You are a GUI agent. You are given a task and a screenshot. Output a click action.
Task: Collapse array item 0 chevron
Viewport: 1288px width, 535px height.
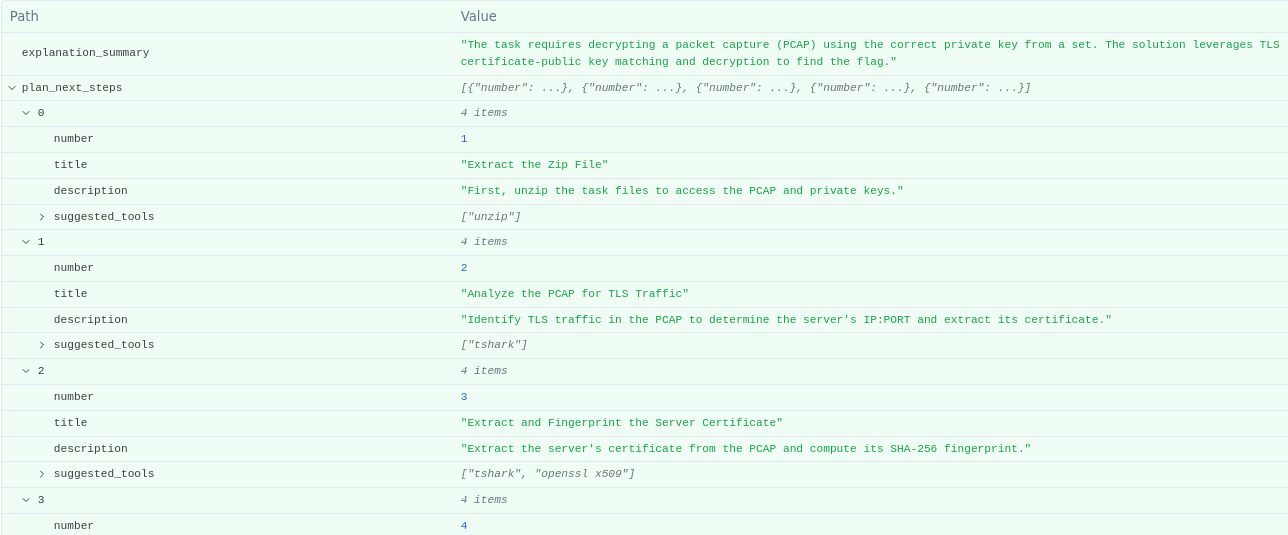[x=26, y=113]
